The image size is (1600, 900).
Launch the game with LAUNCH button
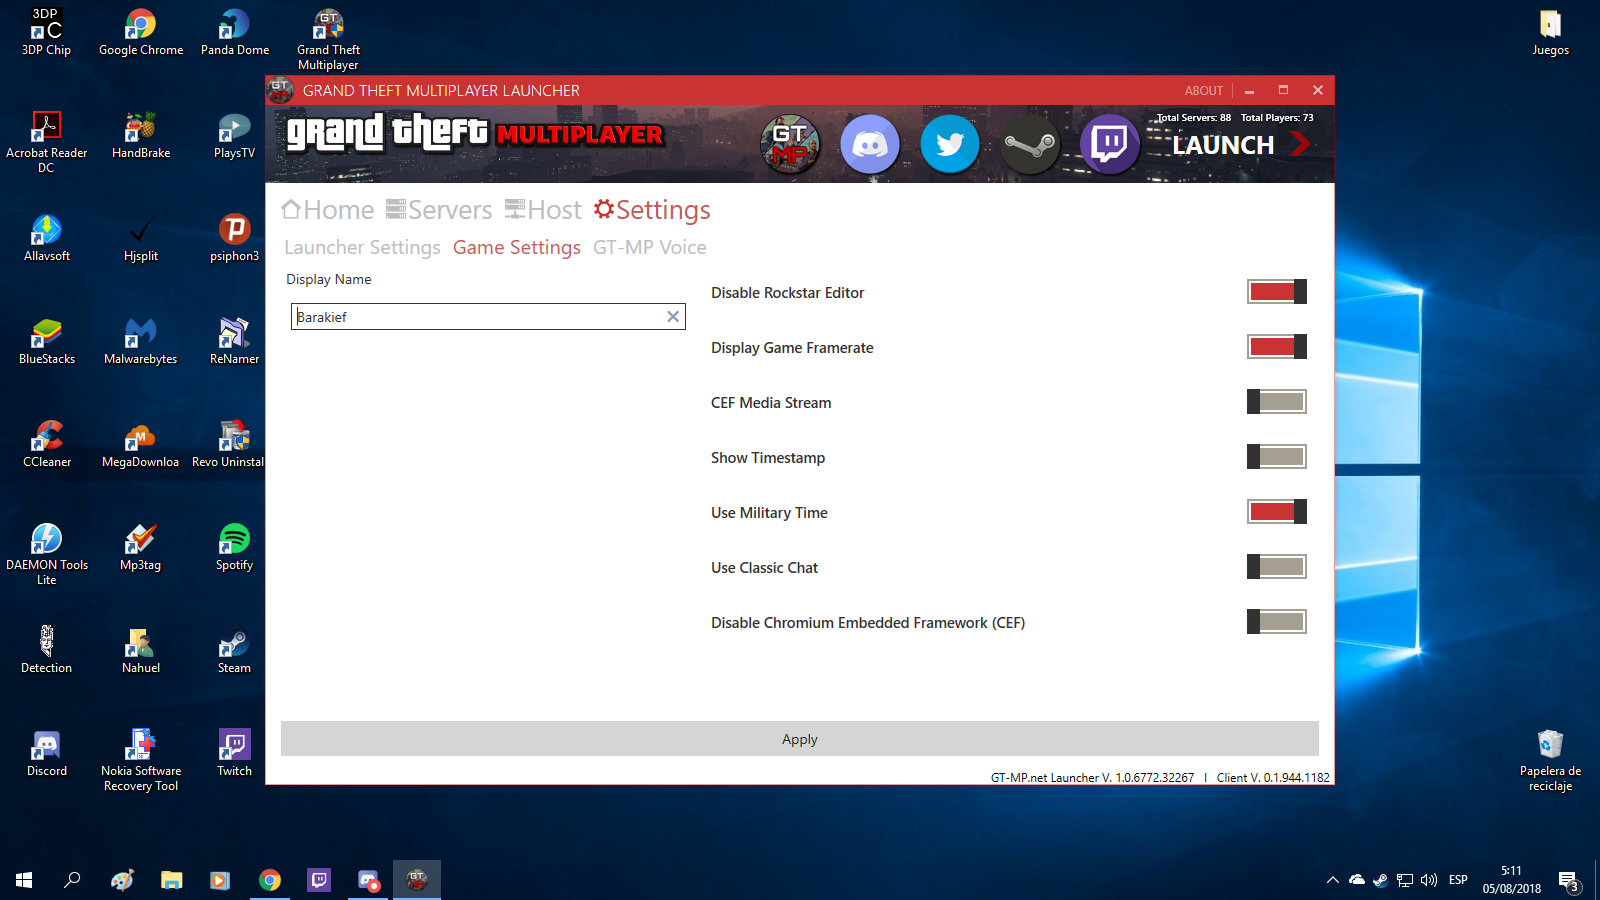click(1241, 145)
